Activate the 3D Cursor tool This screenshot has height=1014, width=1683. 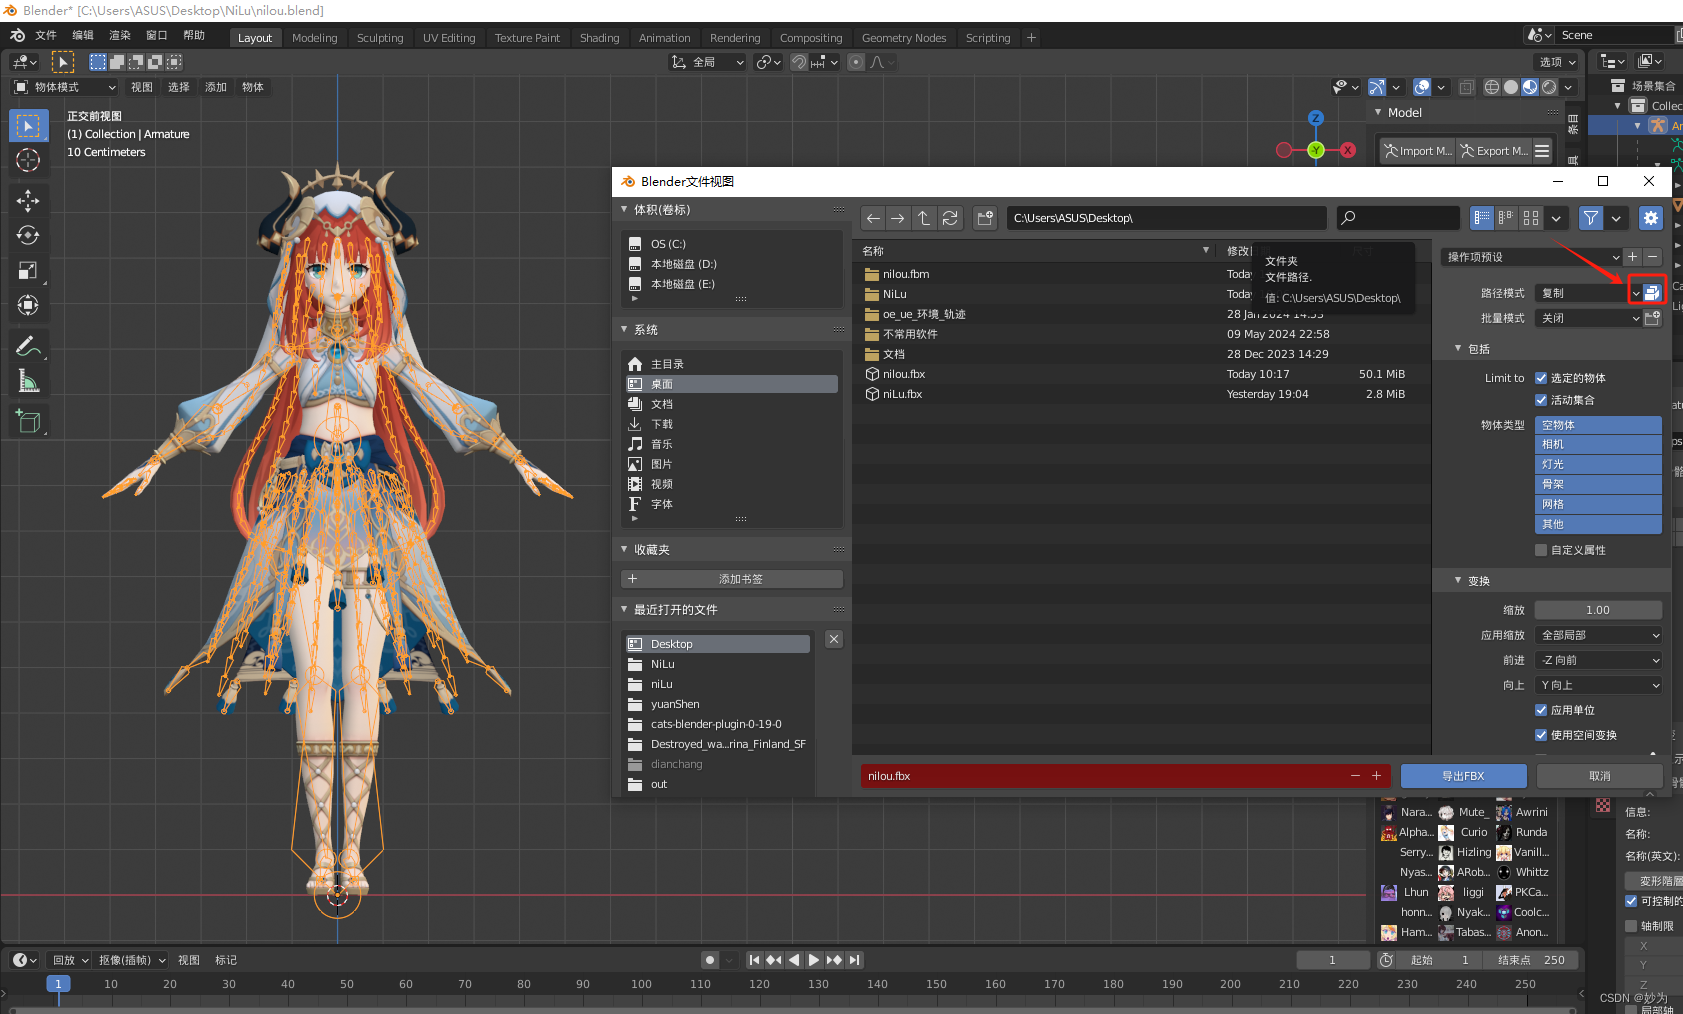(x=28, y=160)
